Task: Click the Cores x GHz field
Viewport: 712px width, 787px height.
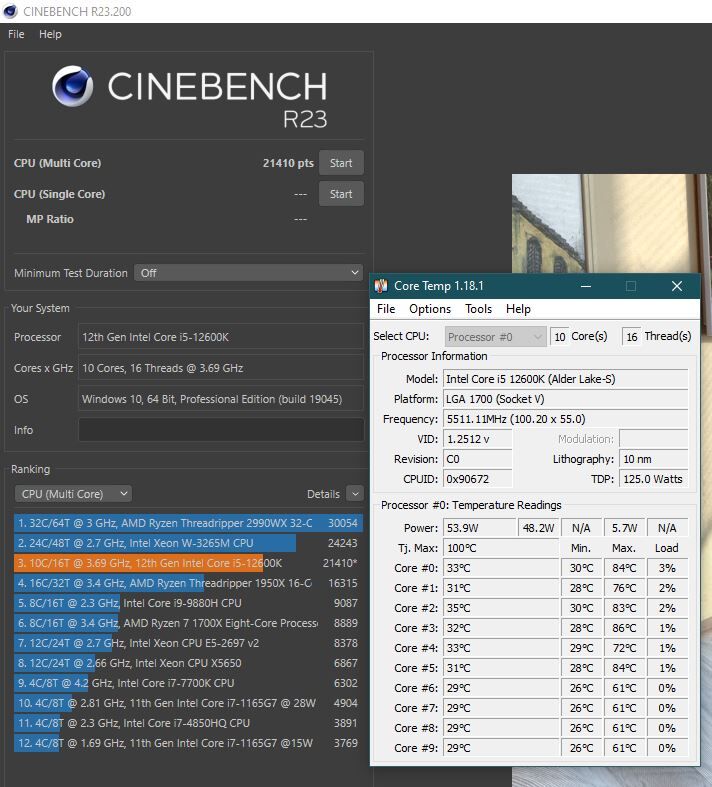Action: pyautogui.click(x=221, y=368)
